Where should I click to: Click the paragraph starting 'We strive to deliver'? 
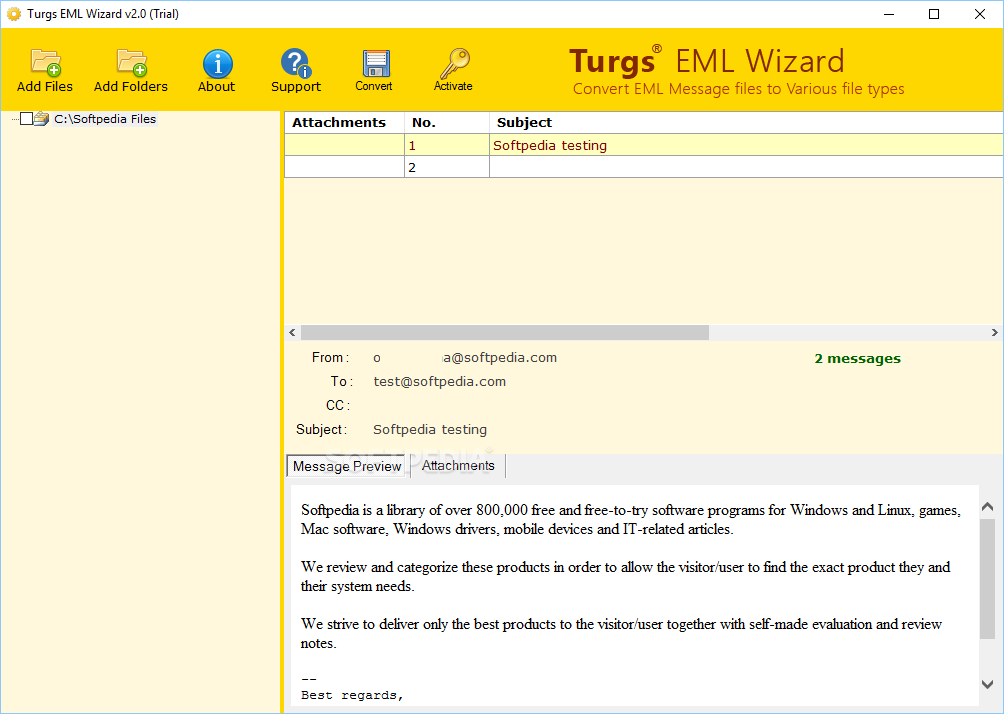coord(621,633)
